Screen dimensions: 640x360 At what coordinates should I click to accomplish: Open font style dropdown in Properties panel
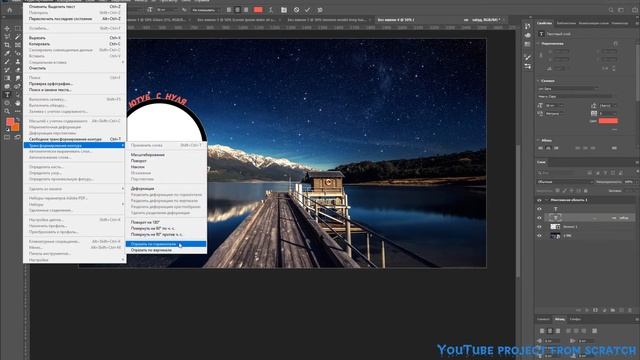pos(575,97)
